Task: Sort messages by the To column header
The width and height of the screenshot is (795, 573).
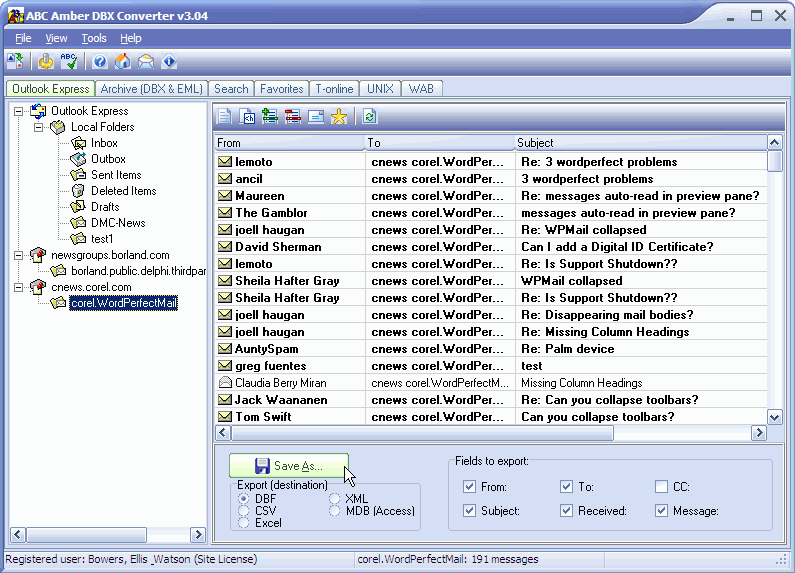Action: [440, 143]
